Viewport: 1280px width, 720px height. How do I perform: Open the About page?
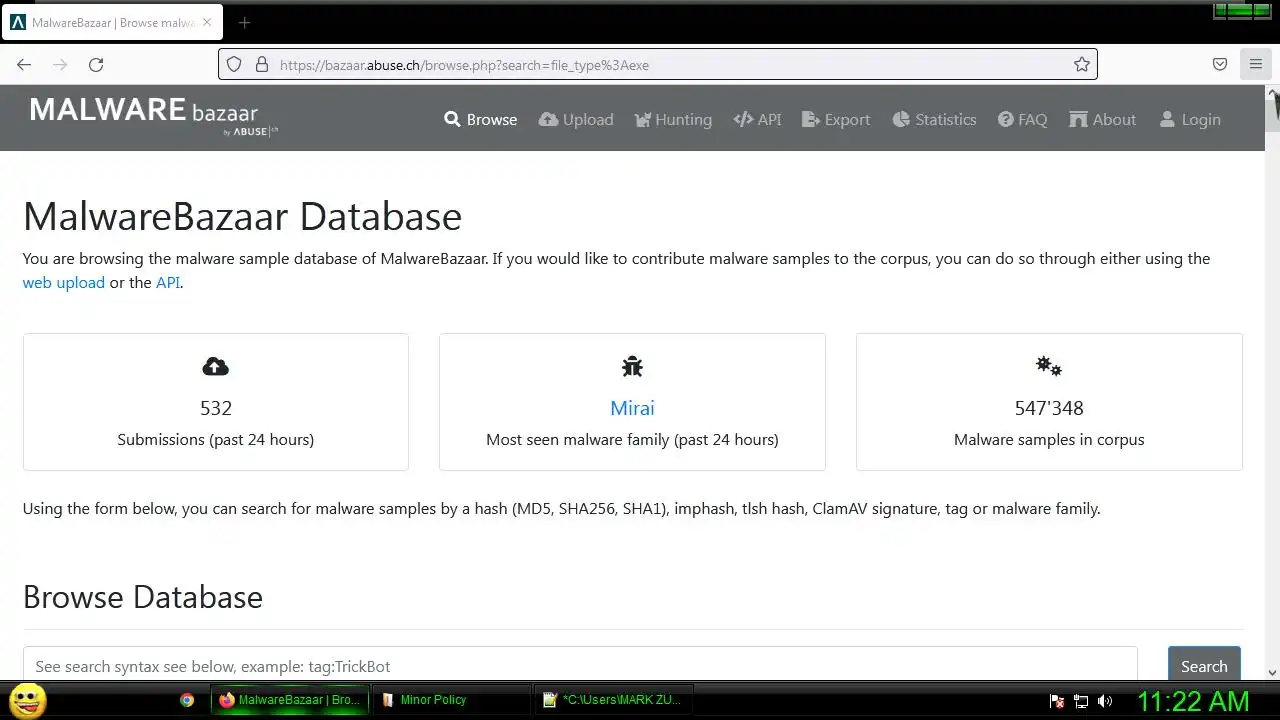(x=1103, y=119)
